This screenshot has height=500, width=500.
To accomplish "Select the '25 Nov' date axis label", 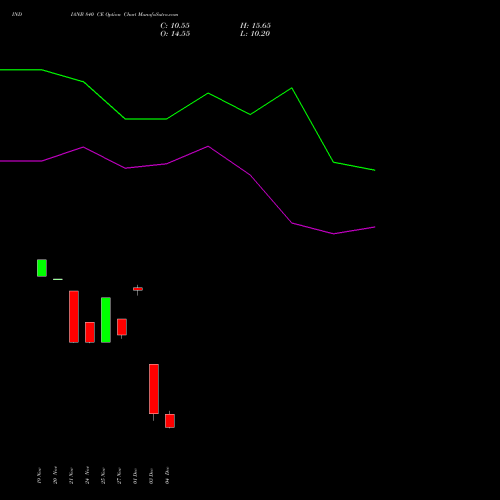I will (x=103, y=476).
